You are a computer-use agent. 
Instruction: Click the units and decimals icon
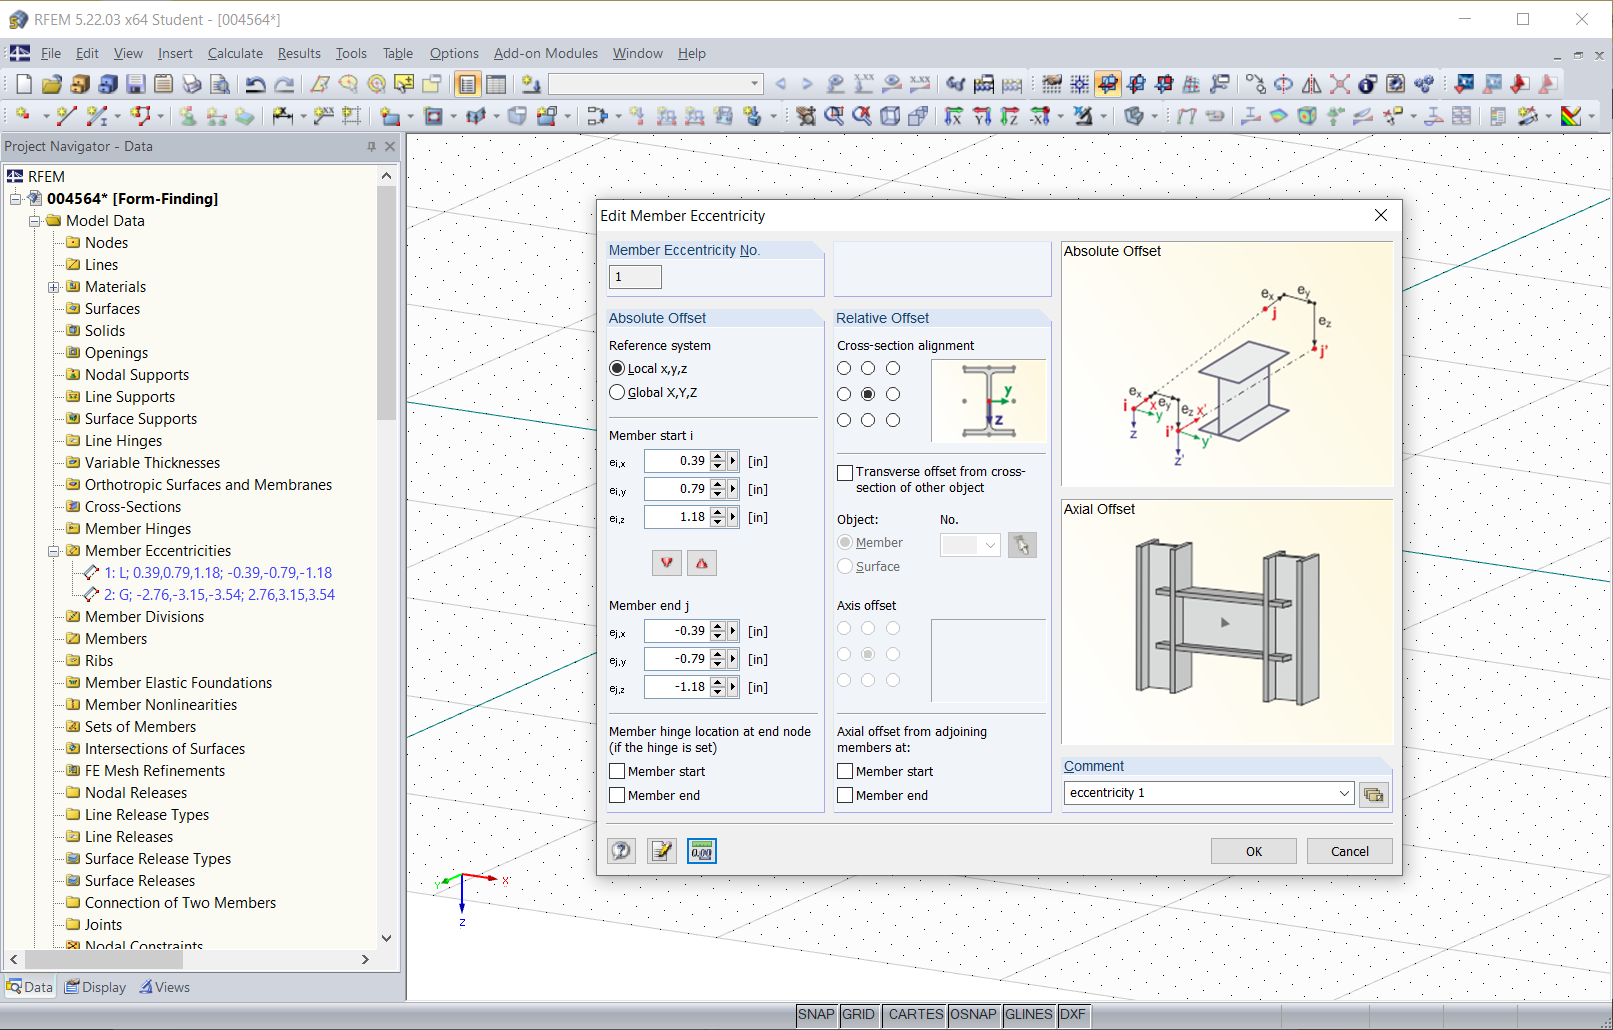click(701, 851)
